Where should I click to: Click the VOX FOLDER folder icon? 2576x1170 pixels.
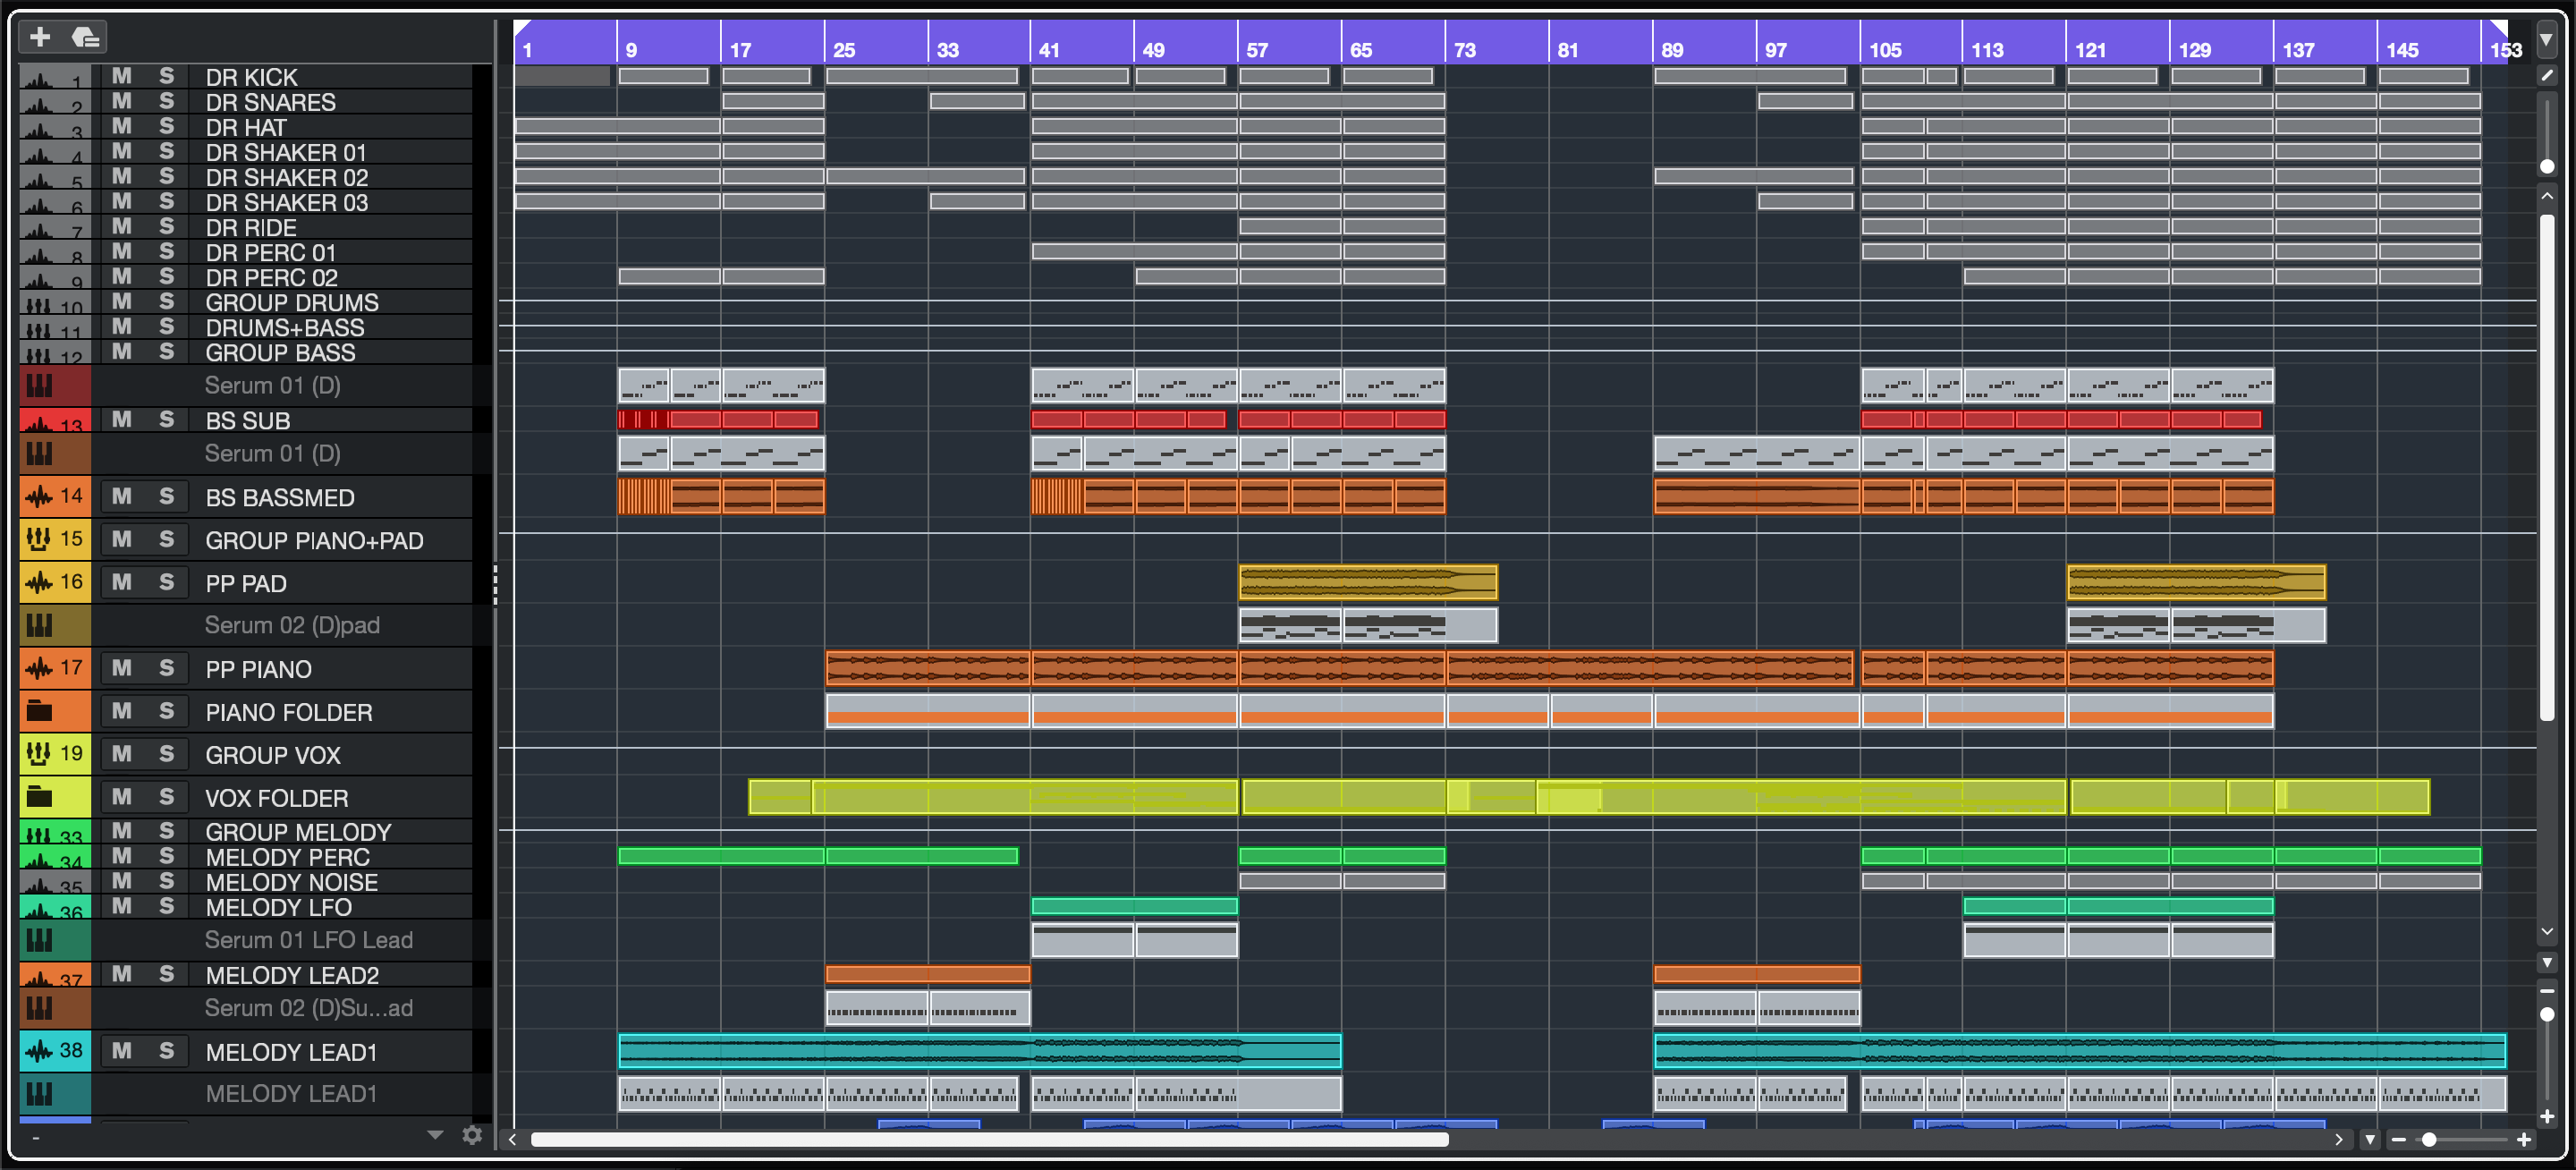[40, 797]
